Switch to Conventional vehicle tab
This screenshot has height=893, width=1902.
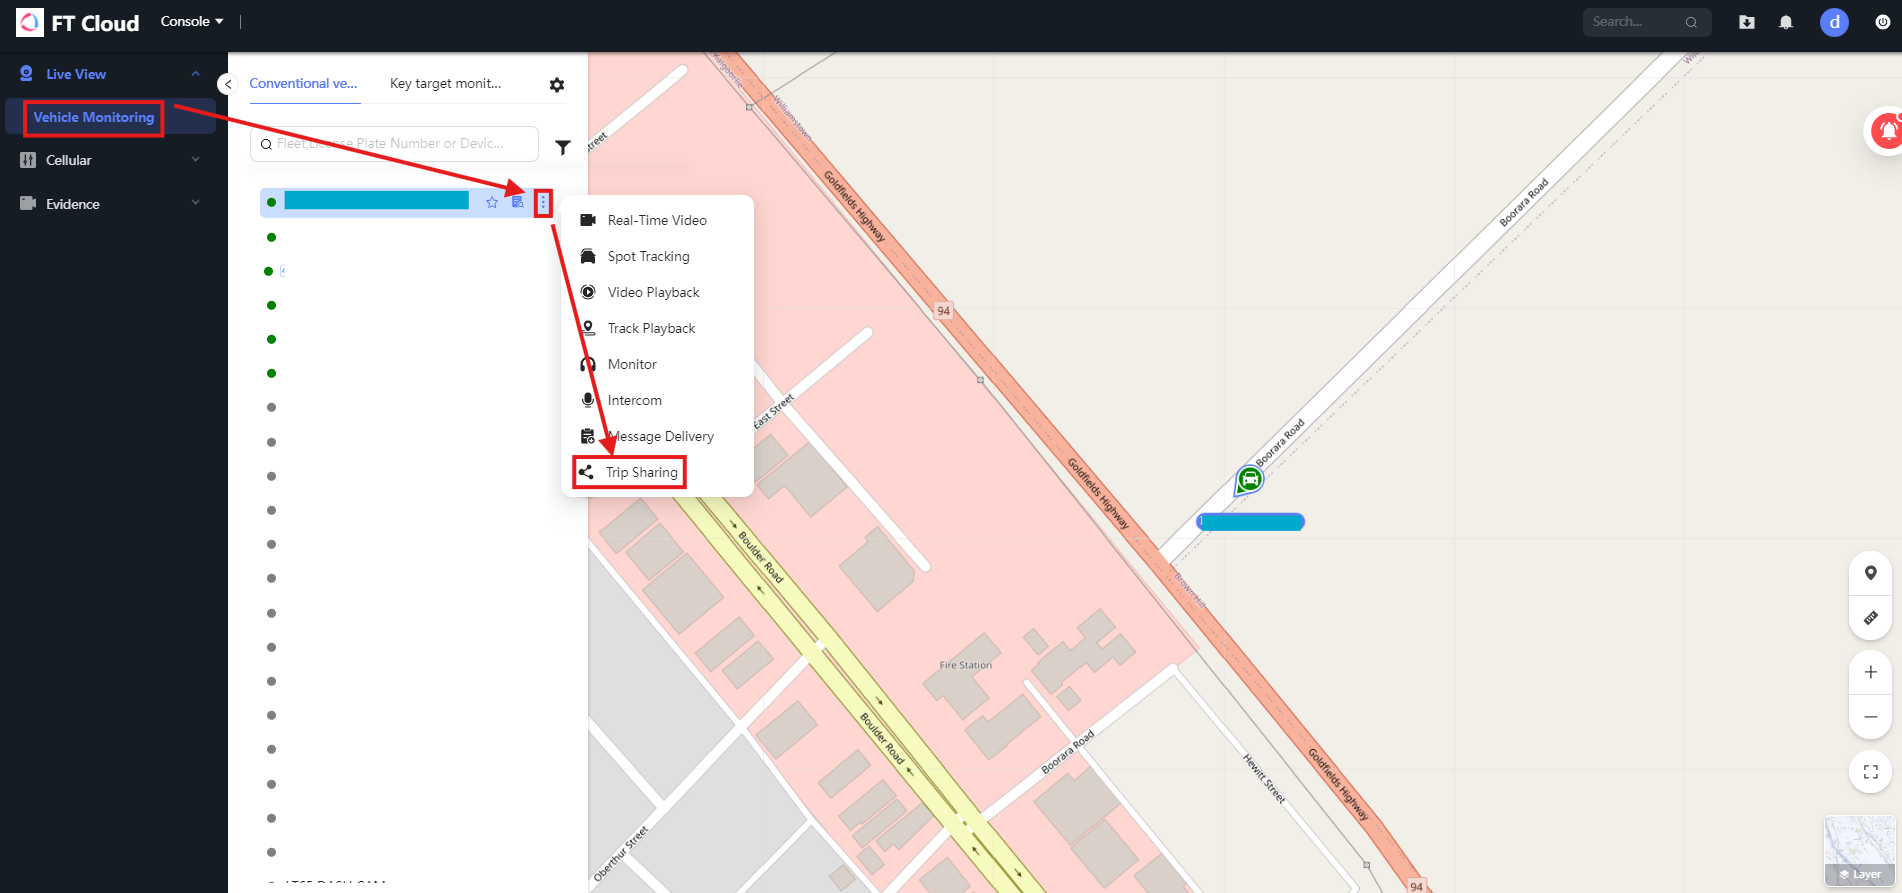tap(303, 83)
